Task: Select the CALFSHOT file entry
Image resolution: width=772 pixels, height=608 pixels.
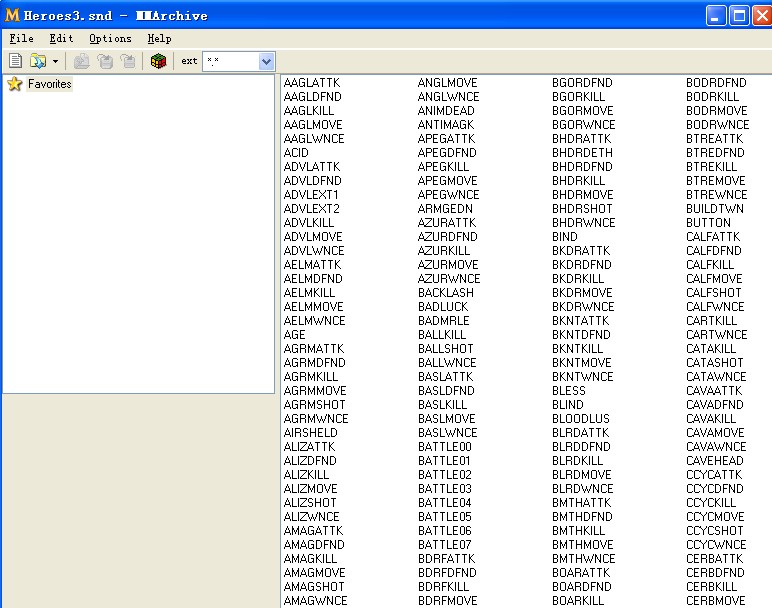Action: coord(713,292)
